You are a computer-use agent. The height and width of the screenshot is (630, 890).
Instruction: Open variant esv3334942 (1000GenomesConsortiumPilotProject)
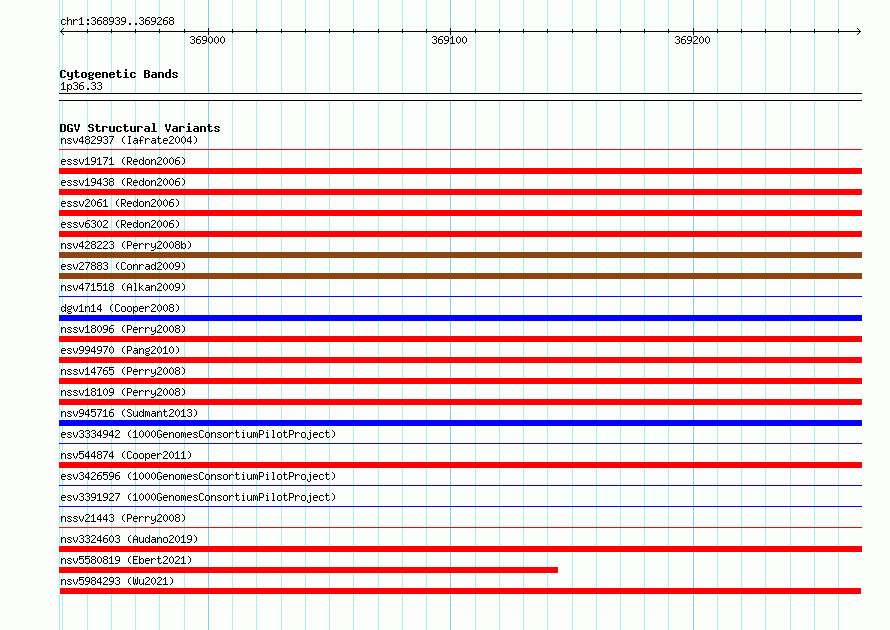point(198,434)
